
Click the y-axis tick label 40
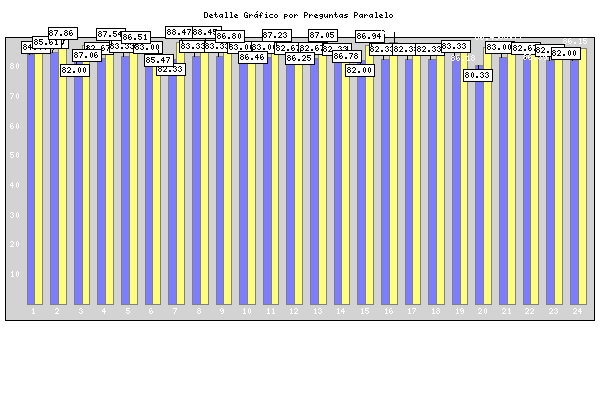point(15,185)
